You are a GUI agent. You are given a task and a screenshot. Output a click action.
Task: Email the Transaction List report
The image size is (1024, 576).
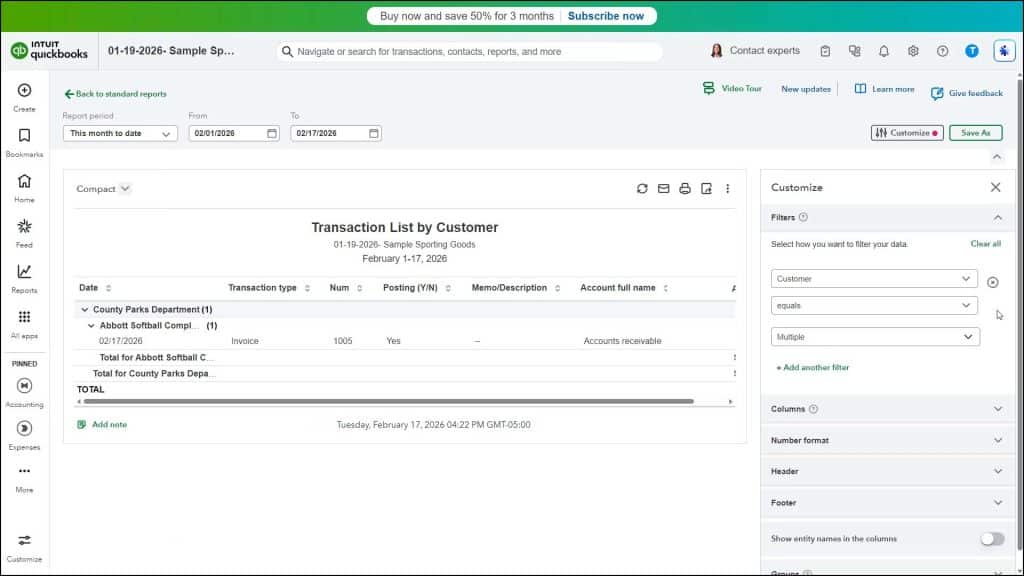(664, 188)
